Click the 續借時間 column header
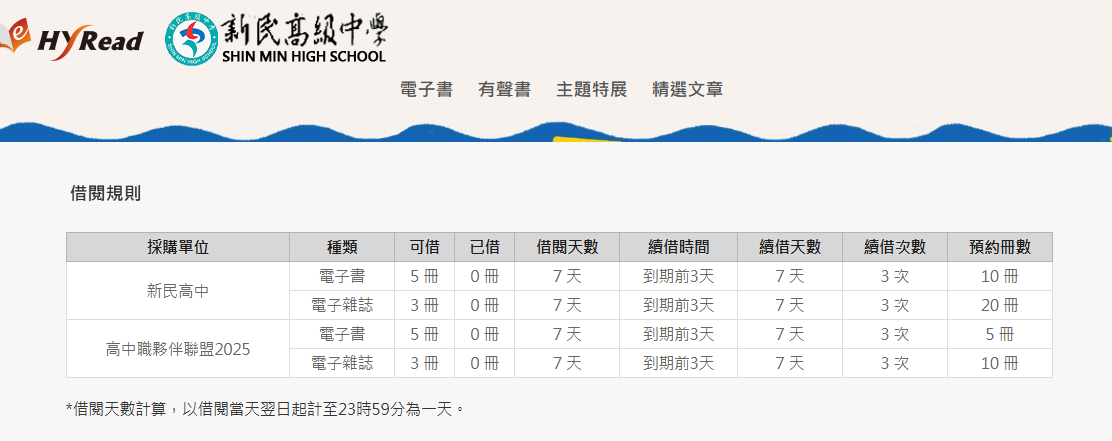 (678, 247)
